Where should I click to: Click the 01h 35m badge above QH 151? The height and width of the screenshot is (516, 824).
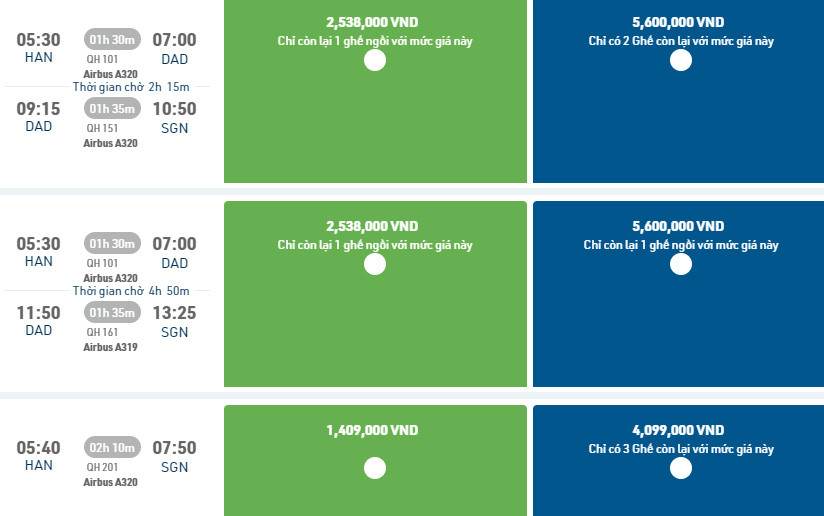(112, 108)
